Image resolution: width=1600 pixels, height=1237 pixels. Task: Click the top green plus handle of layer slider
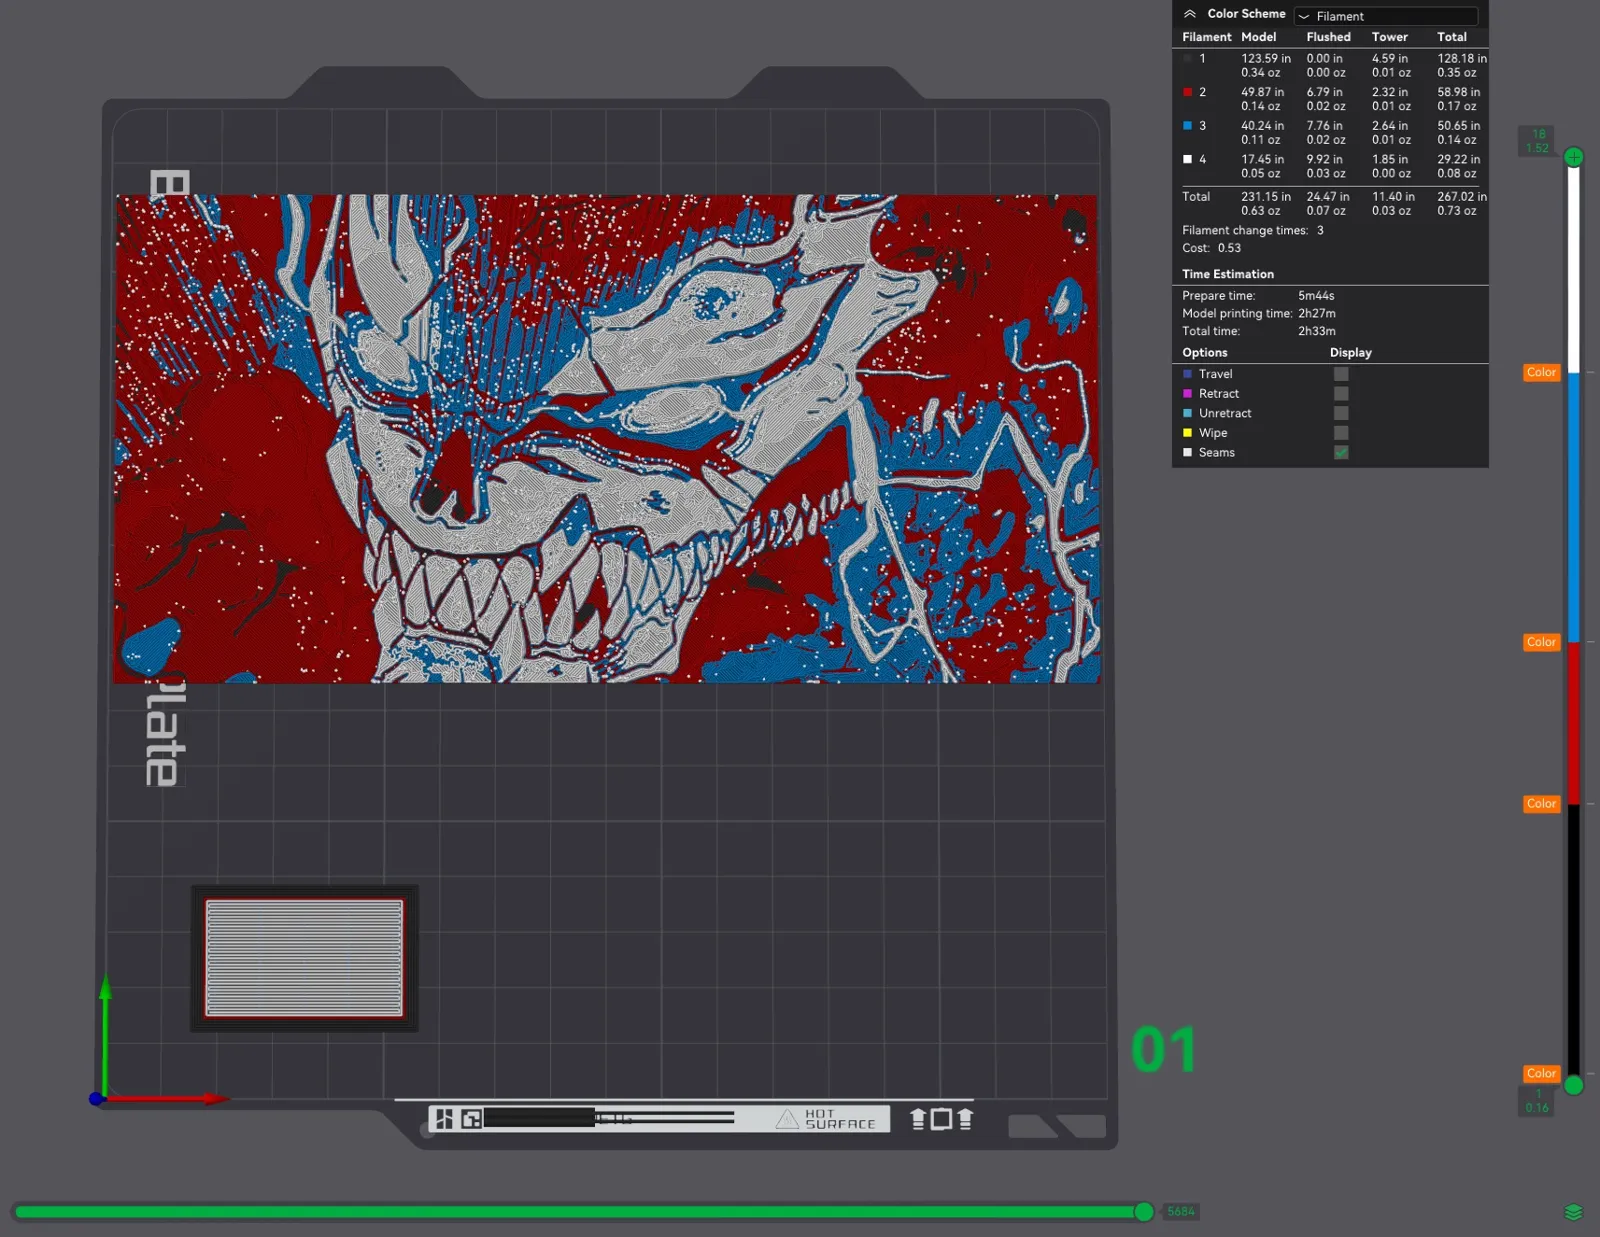click(1573, 157)
